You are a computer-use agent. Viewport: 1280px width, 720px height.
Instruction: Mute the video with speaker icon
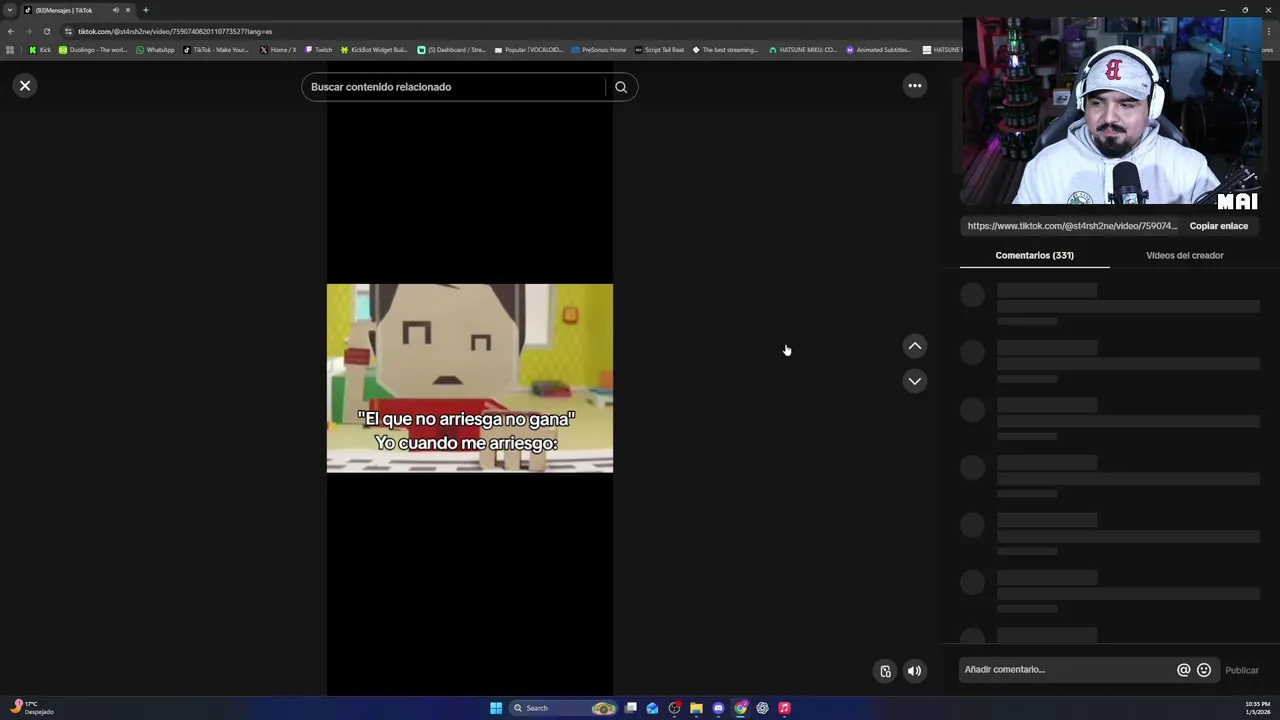click(x=914, y=671)
